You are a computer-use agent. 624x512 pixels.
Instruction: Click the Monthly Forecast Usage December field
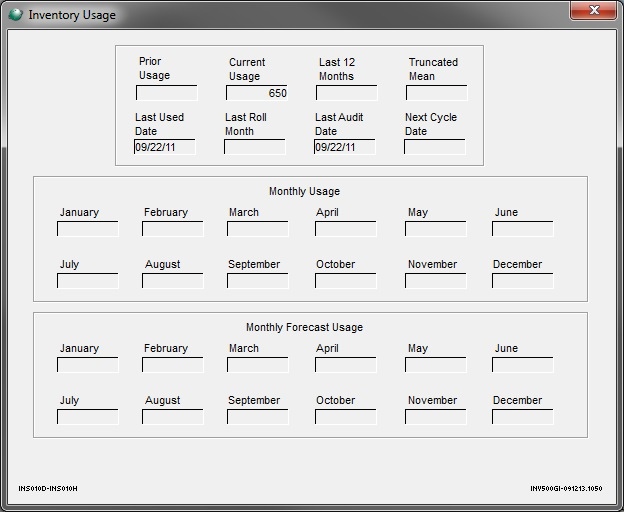point(523,417)
